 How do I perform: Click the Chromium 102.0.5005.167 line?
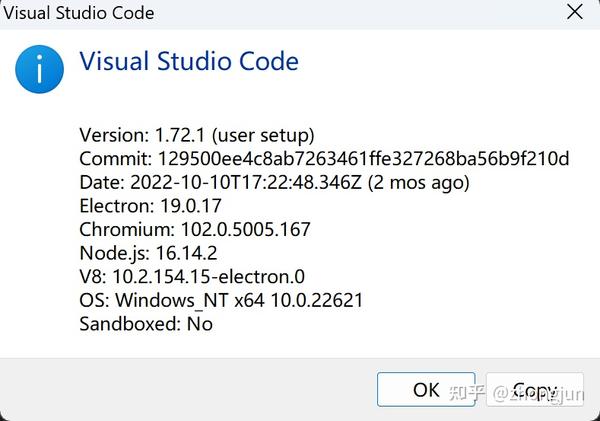195,230
